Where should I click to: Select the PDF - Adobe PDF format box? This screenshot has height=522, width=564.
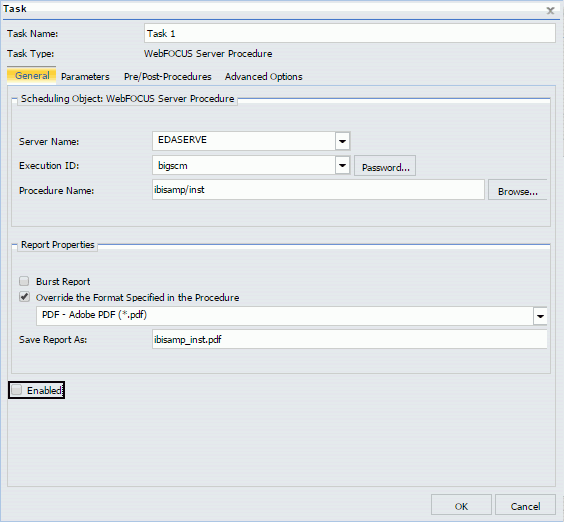click(285, 316)
